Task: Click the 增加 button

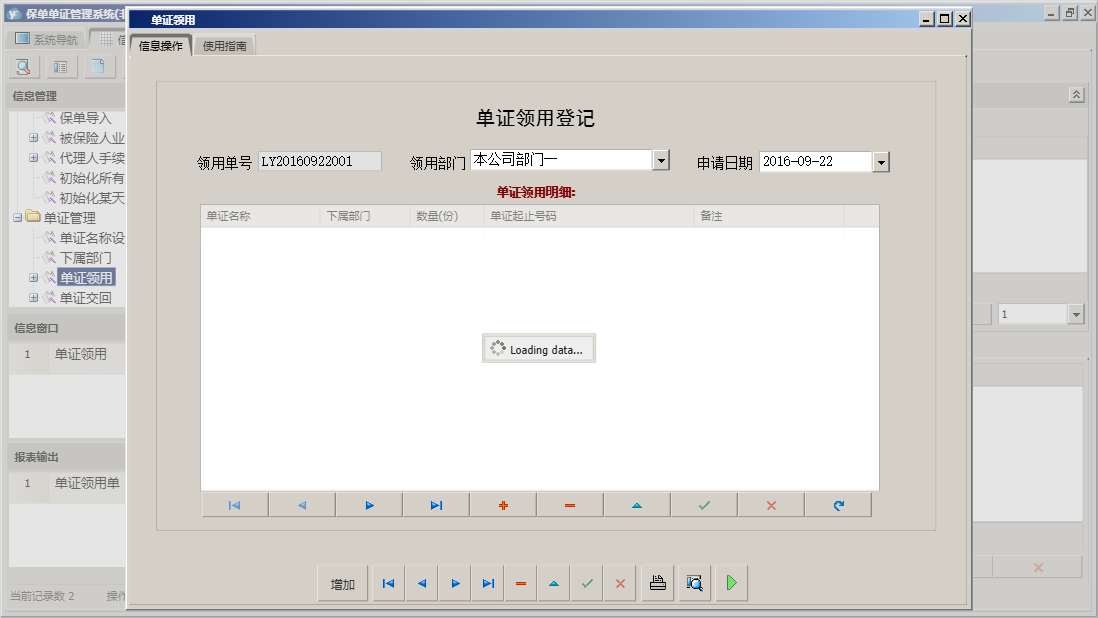Action: coord(343,584)
